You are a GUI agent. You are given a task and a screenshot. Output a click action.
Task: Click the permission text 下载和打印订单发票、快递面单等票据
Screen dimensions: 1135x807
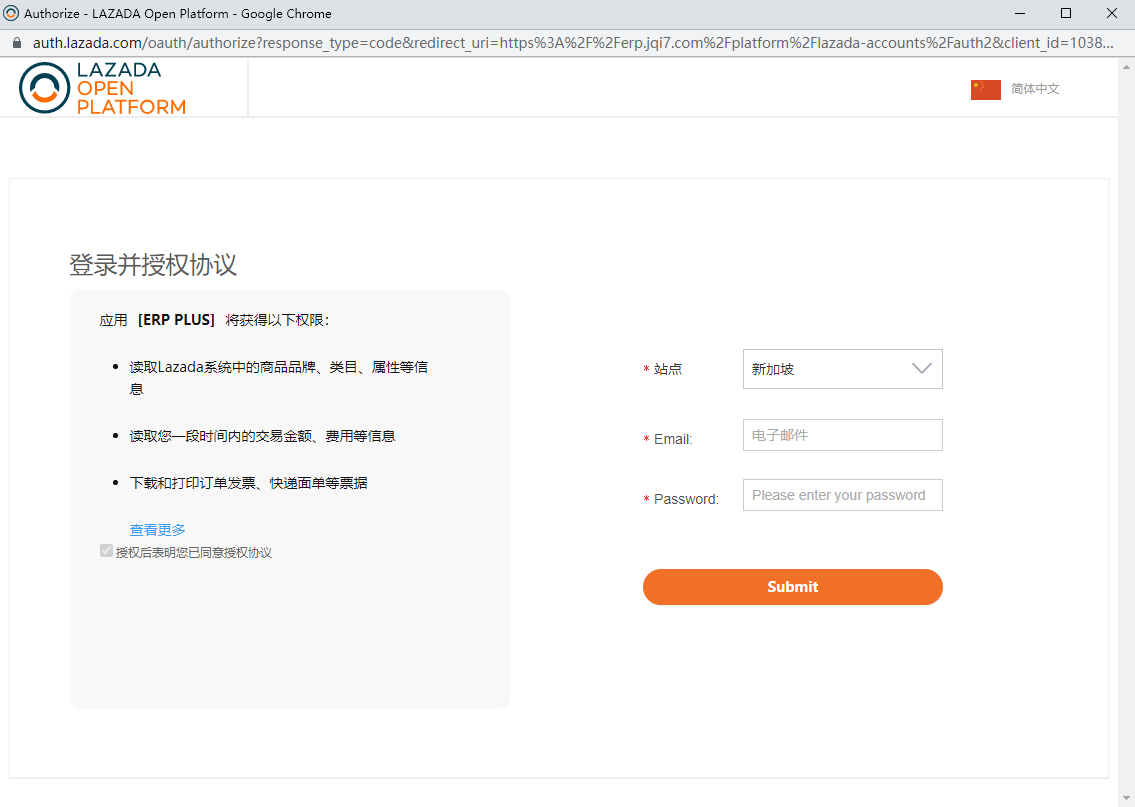click(x=248, y=483)
